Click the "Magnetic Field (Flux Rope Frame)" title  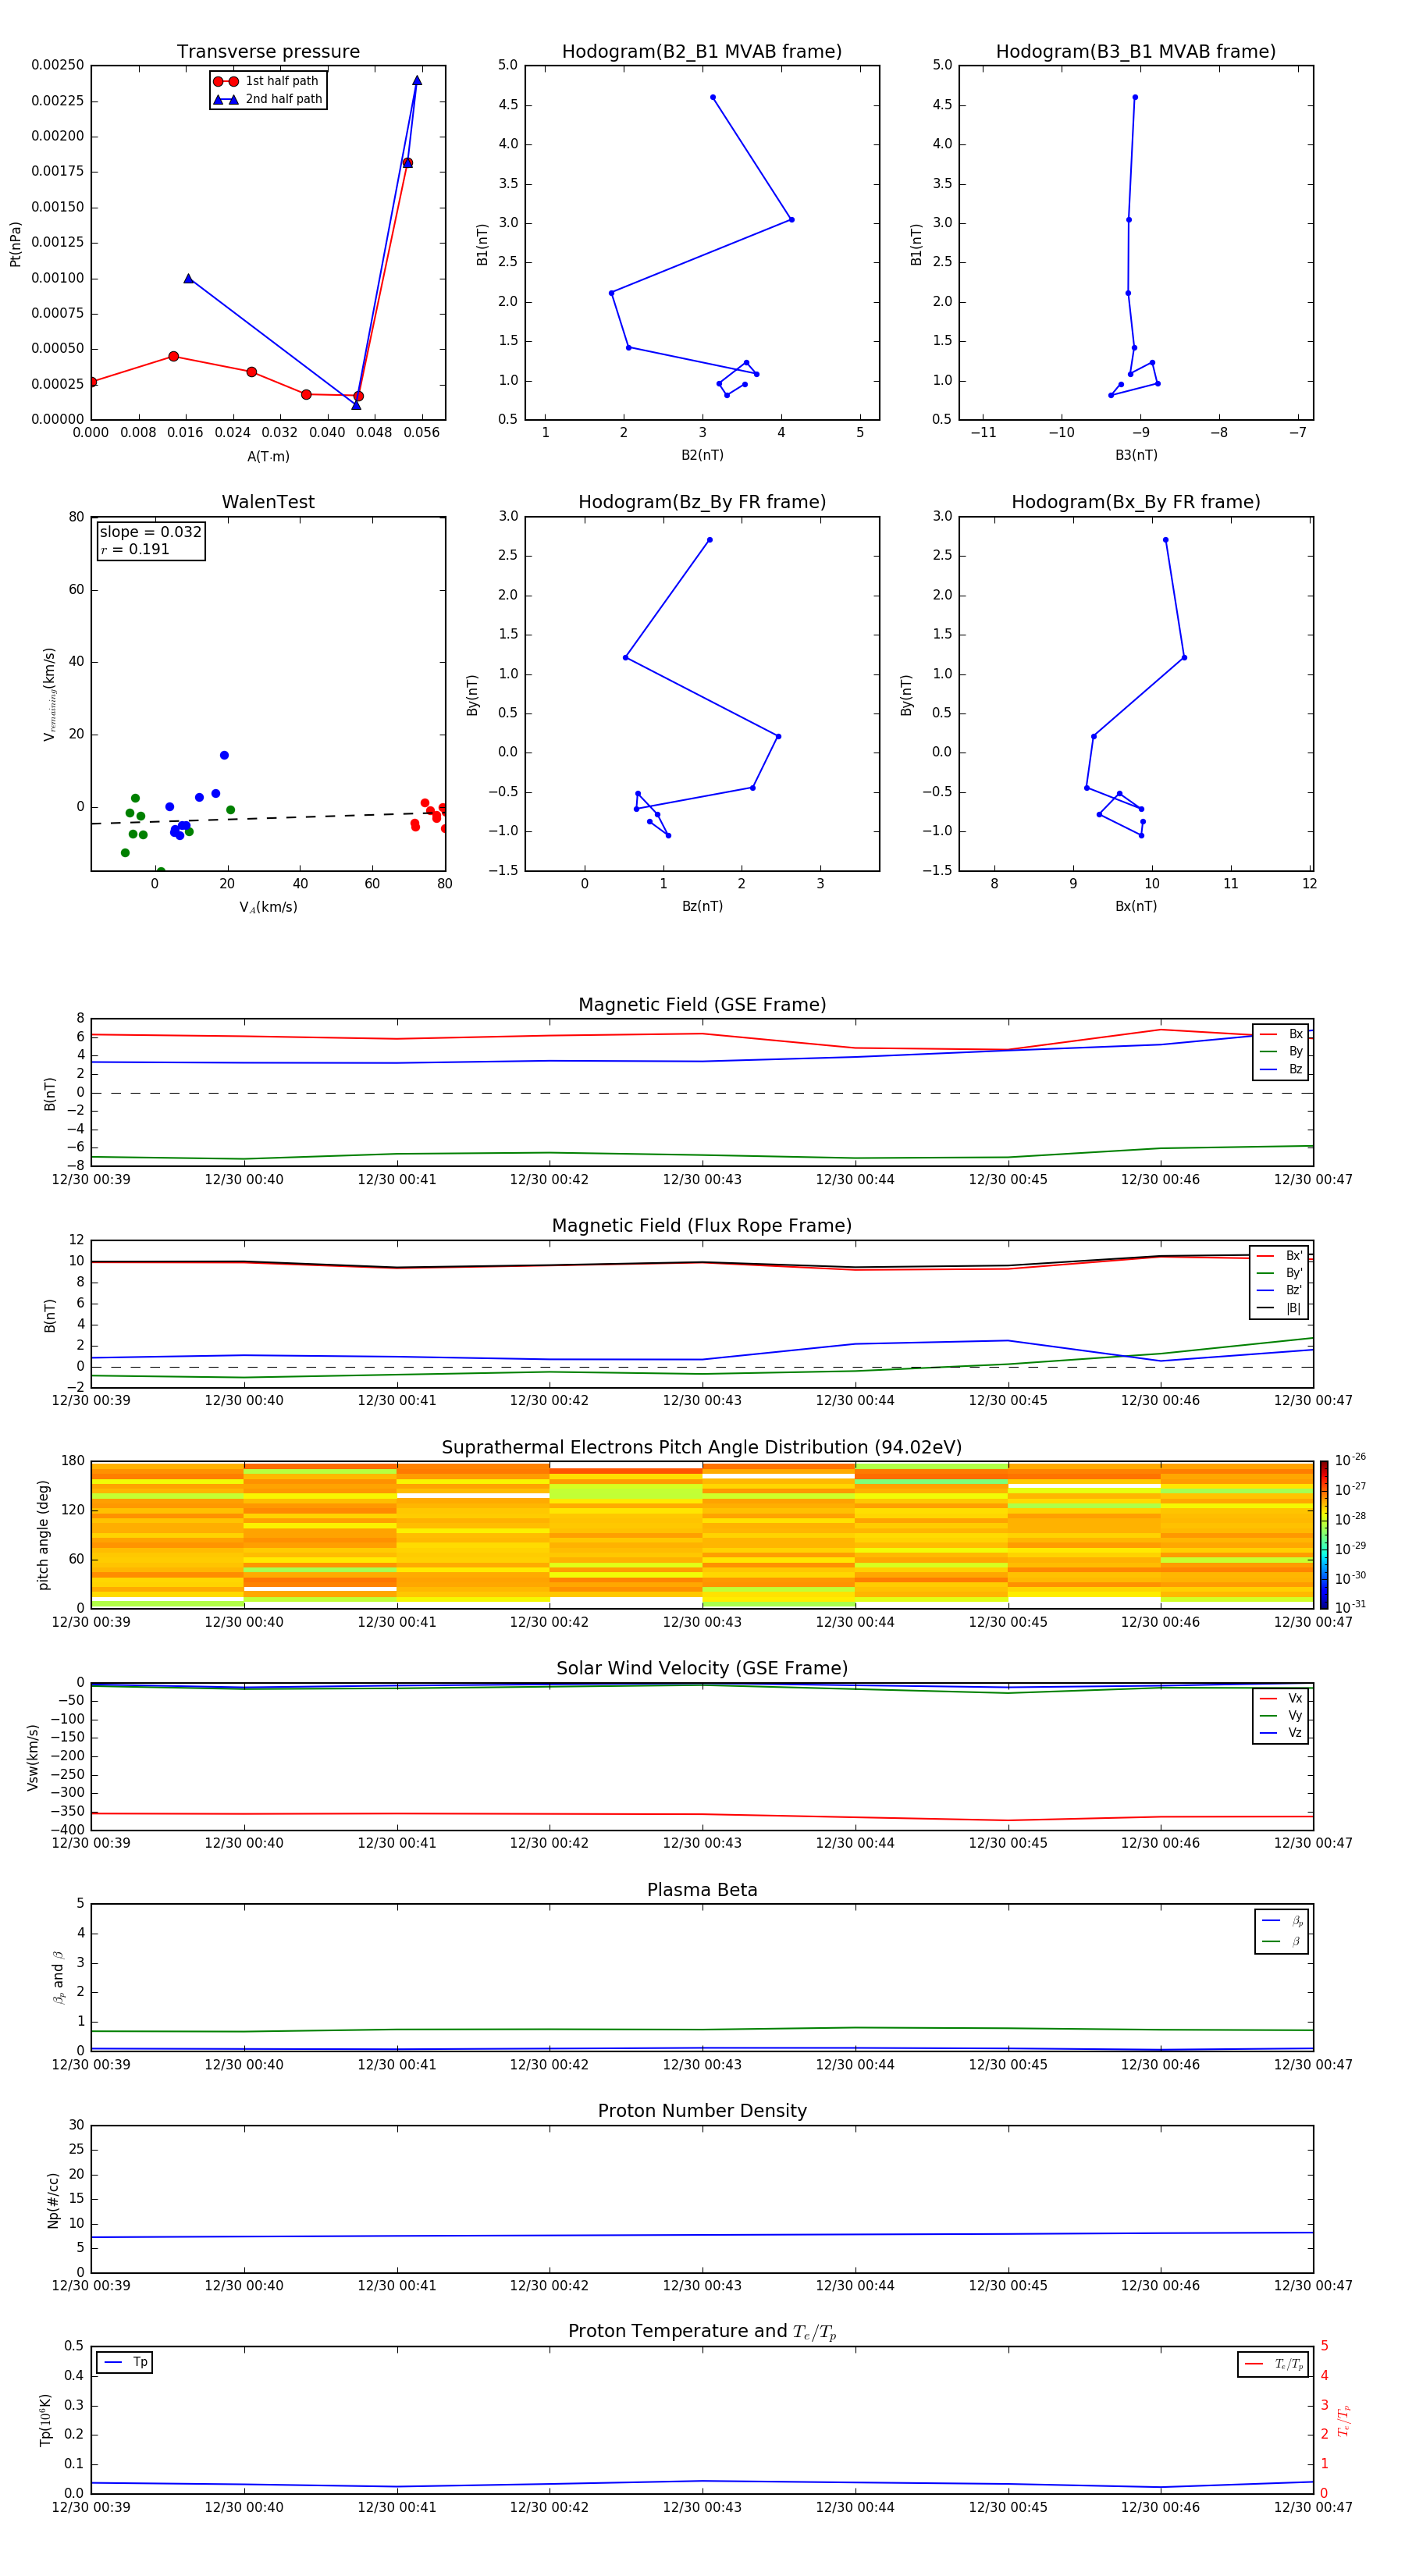(x=702, y=1226)
